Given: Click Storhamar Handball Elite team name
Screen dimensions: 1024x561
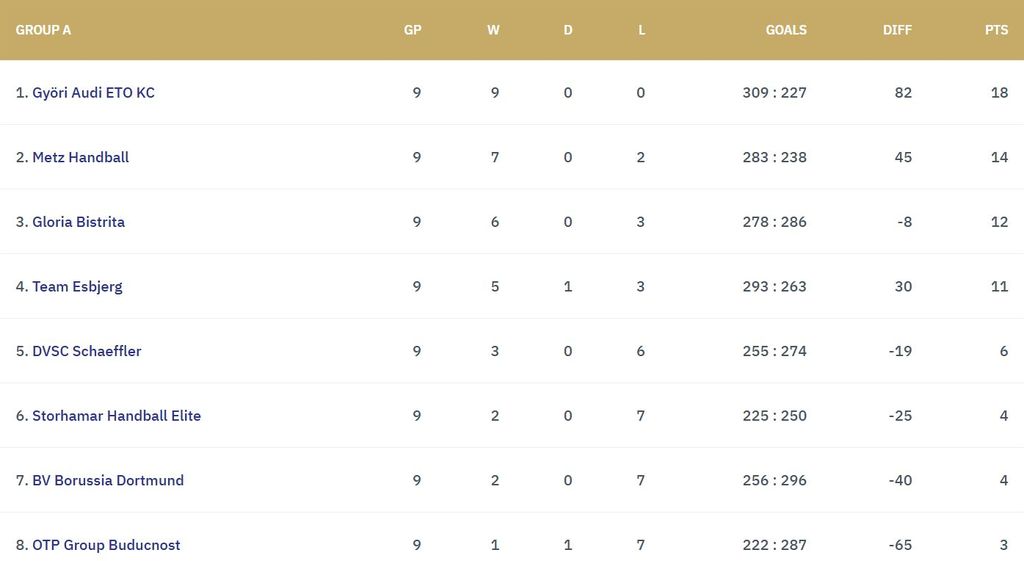Looking at the screenshot, I should (x=116, y=416).
